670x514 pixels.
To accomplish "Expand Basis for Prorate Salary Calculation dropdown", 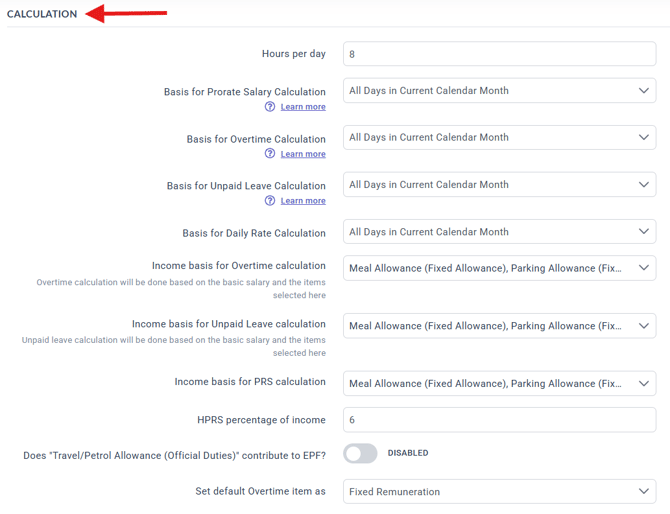I will [499, 91].
